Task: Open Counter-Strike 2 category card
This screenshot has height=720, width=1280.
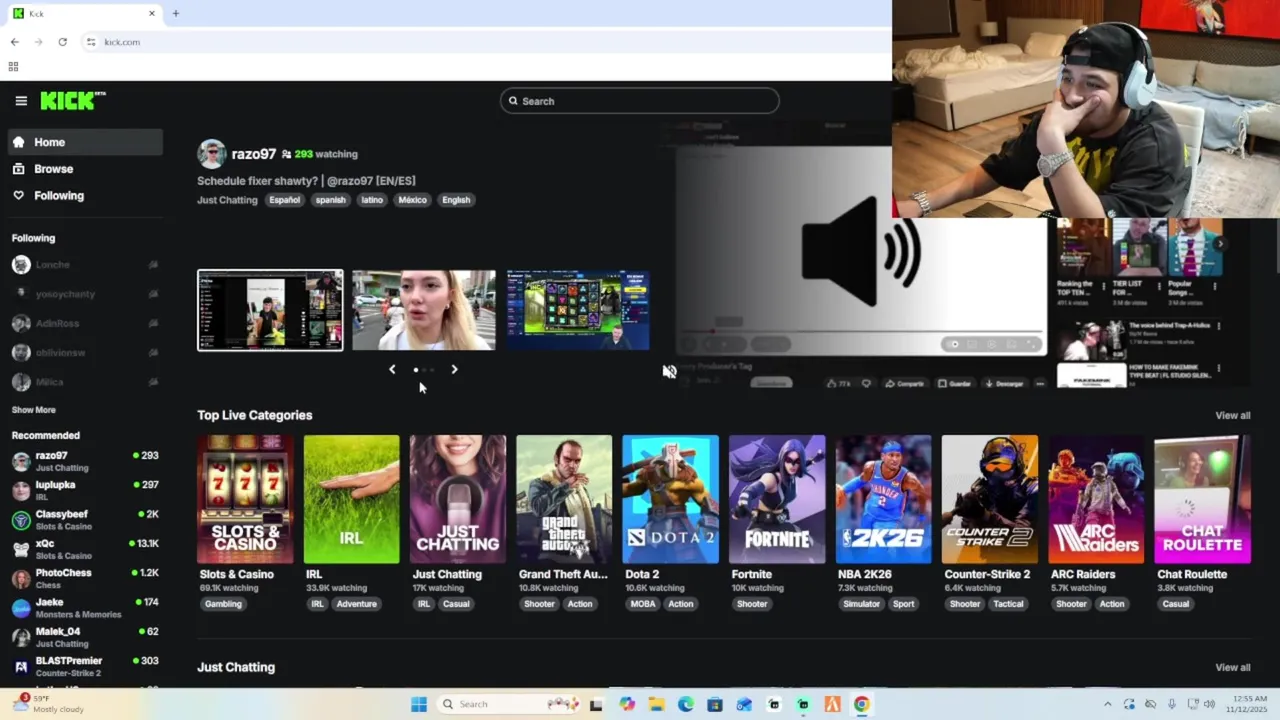Action: pos(989,499)
